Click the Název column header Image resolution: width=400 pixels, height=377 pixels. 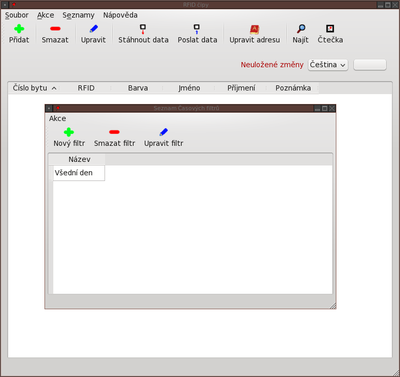[x=79, y=159]
